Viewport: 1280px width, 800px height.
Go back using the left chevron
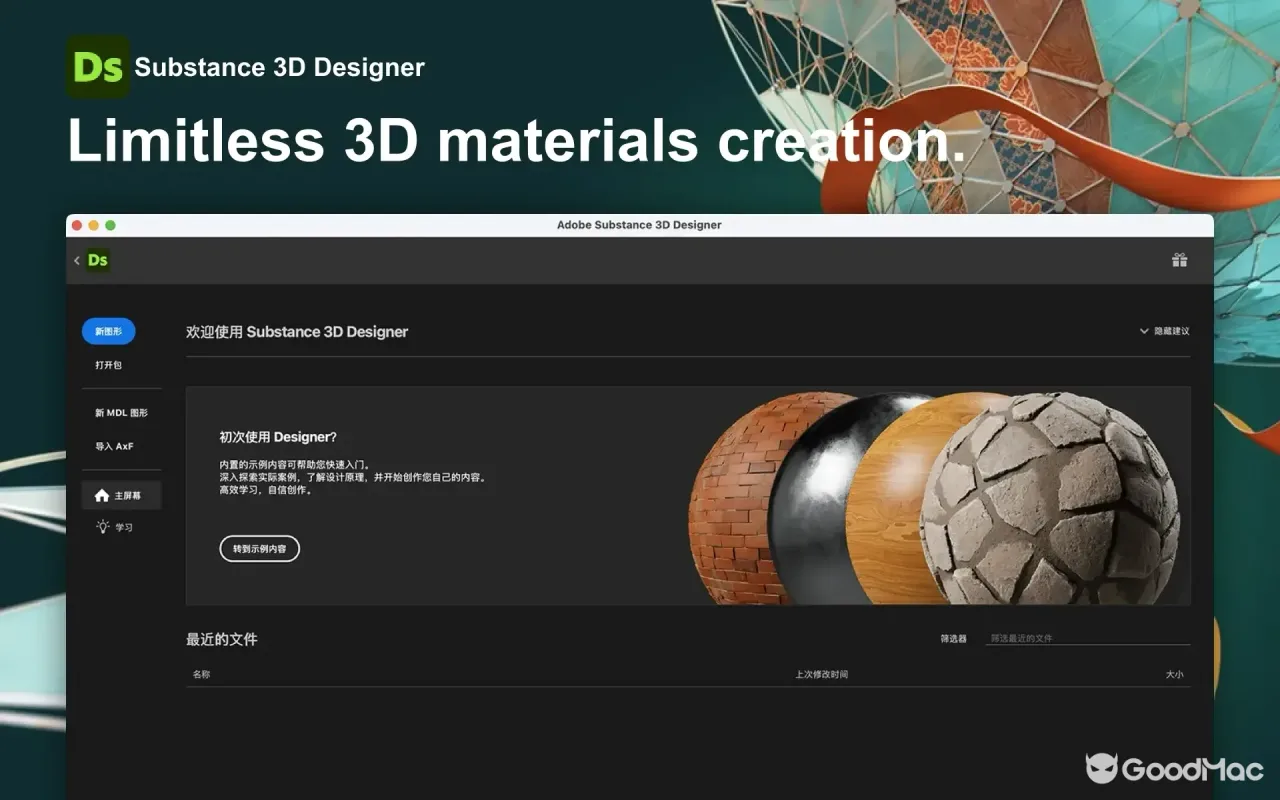[x=77, y=260]
